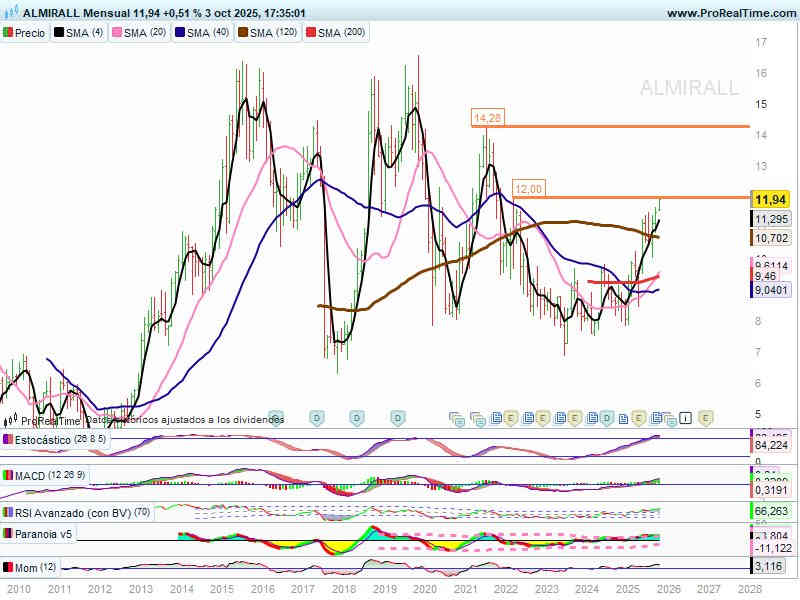Open the RSI Avanzado (con BV) indicator settings
800x600 pixels.
[73, 512]
